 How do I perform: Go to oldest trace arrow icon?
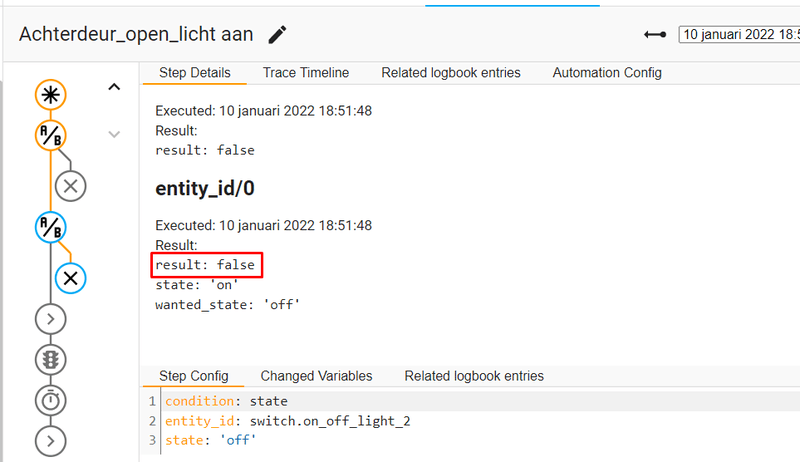click(655, 35)
